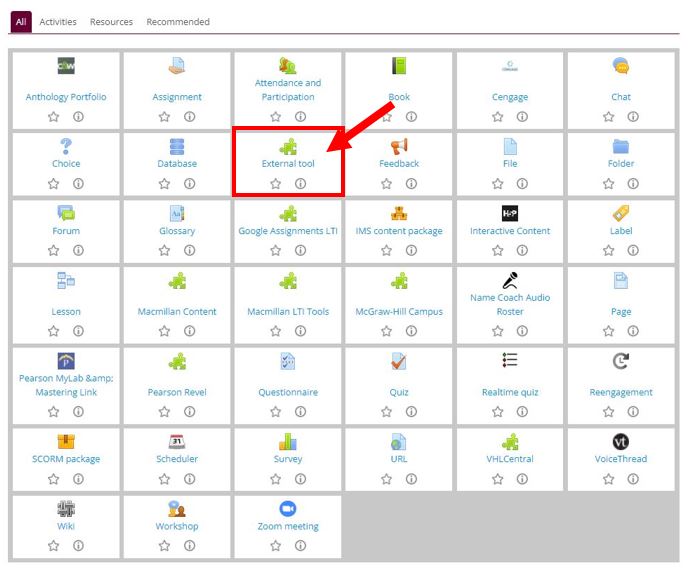
Task: Choose the Feedback megaphone icon
Action: pyautogui.click(x=399, y=146)
